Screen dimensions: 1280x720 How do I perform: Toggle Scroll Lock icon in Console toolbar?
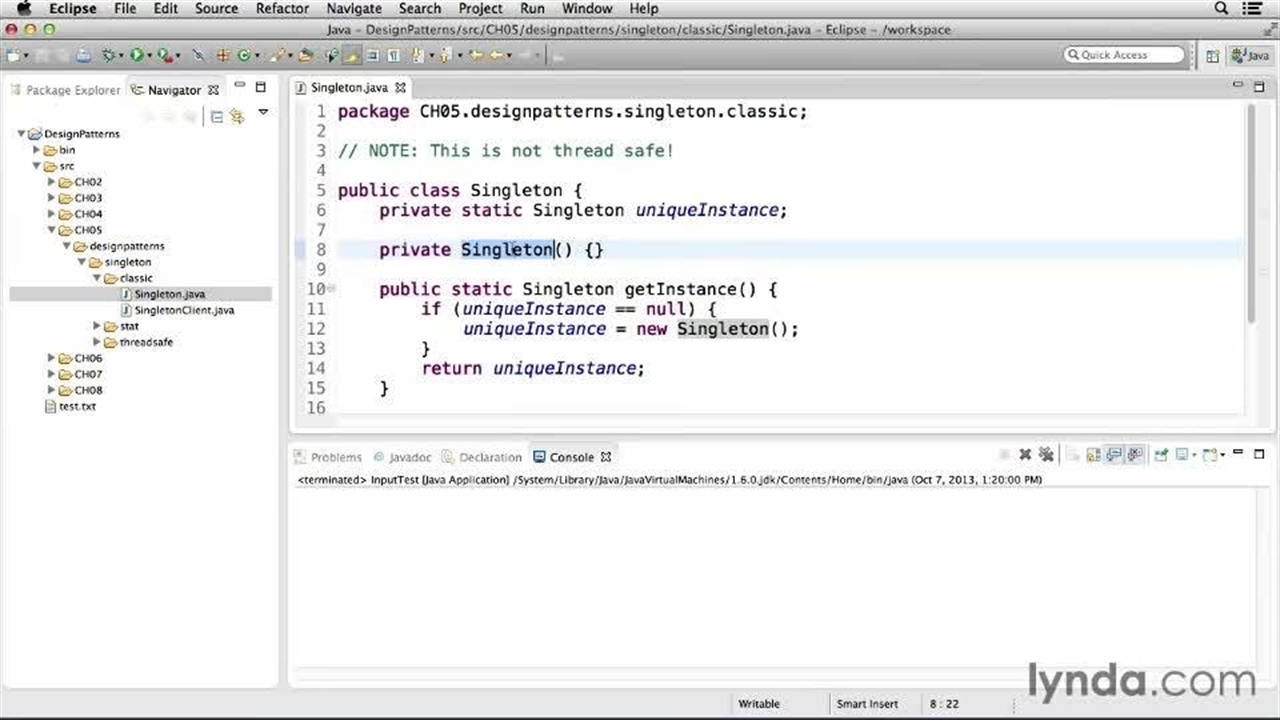click(x=1093, y=455)
